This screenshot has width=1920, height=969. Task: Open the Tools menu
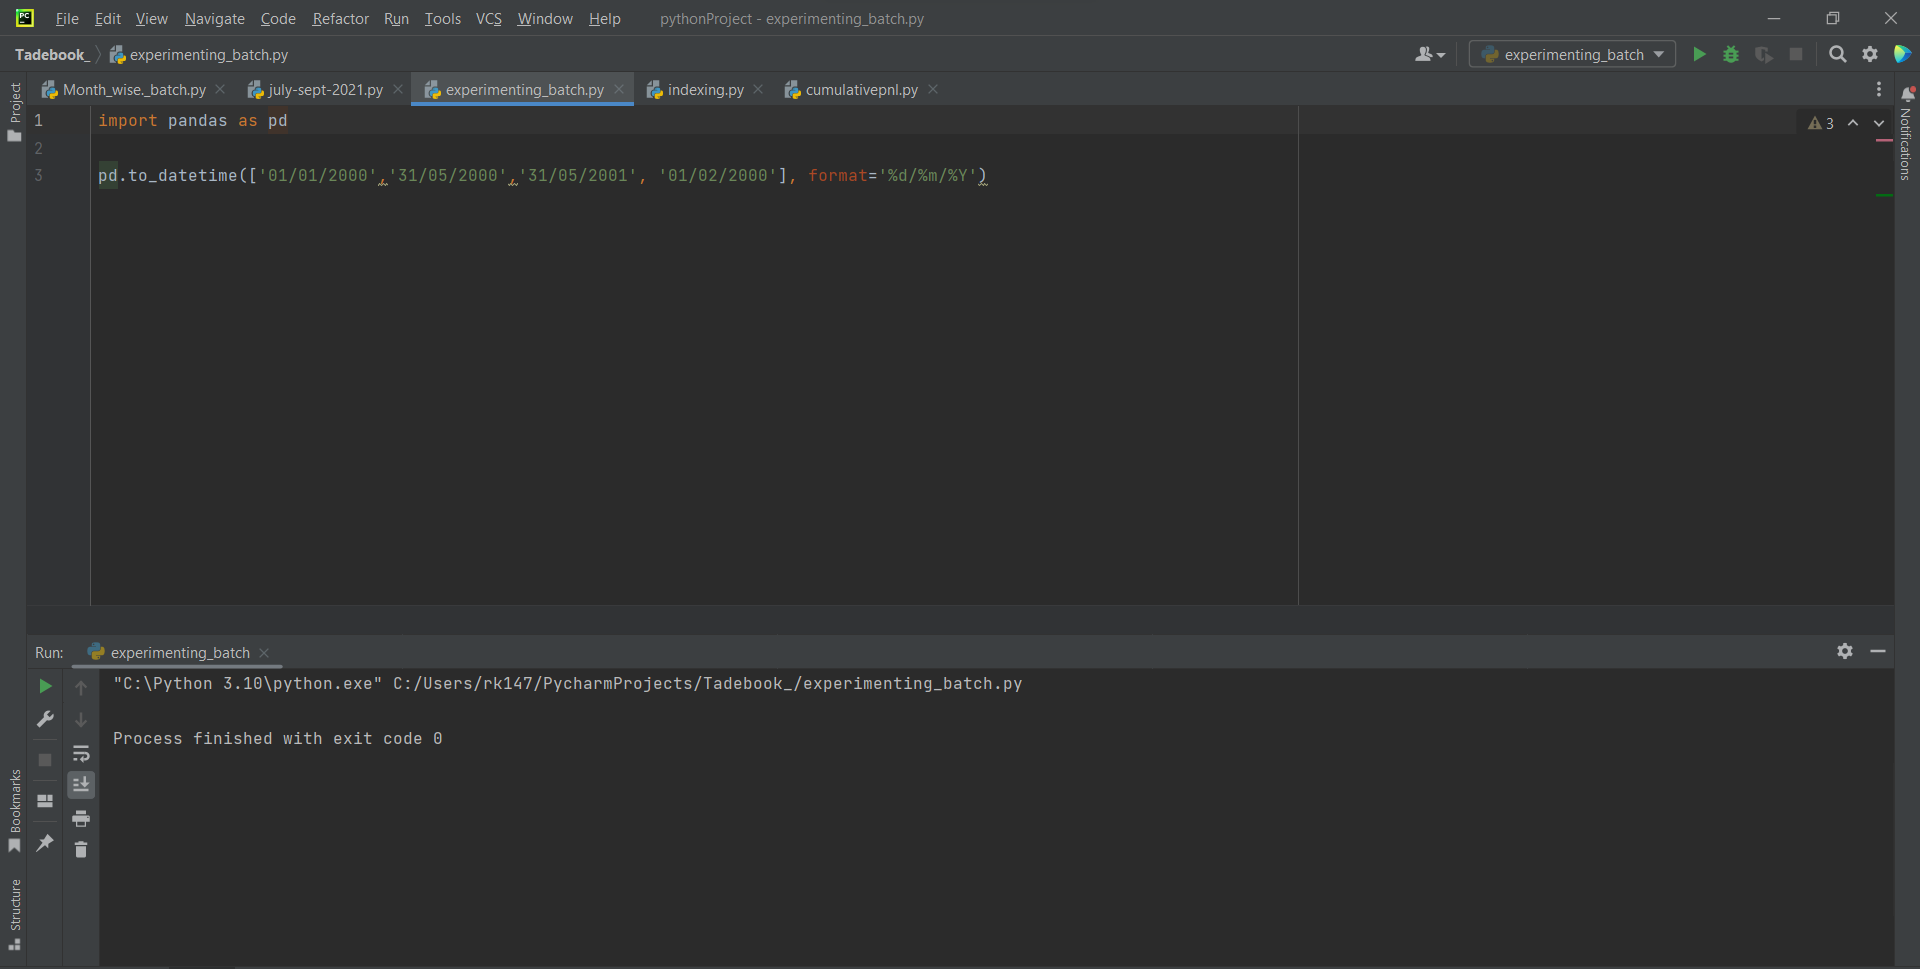pos(442,18)
